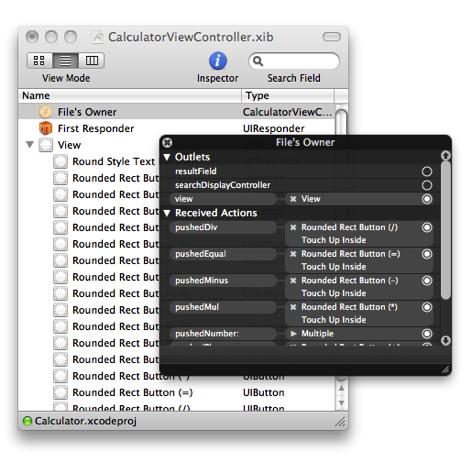
Task: Click the CalculatorViewController.xib title proxy icon
Action: click(98, 37)
